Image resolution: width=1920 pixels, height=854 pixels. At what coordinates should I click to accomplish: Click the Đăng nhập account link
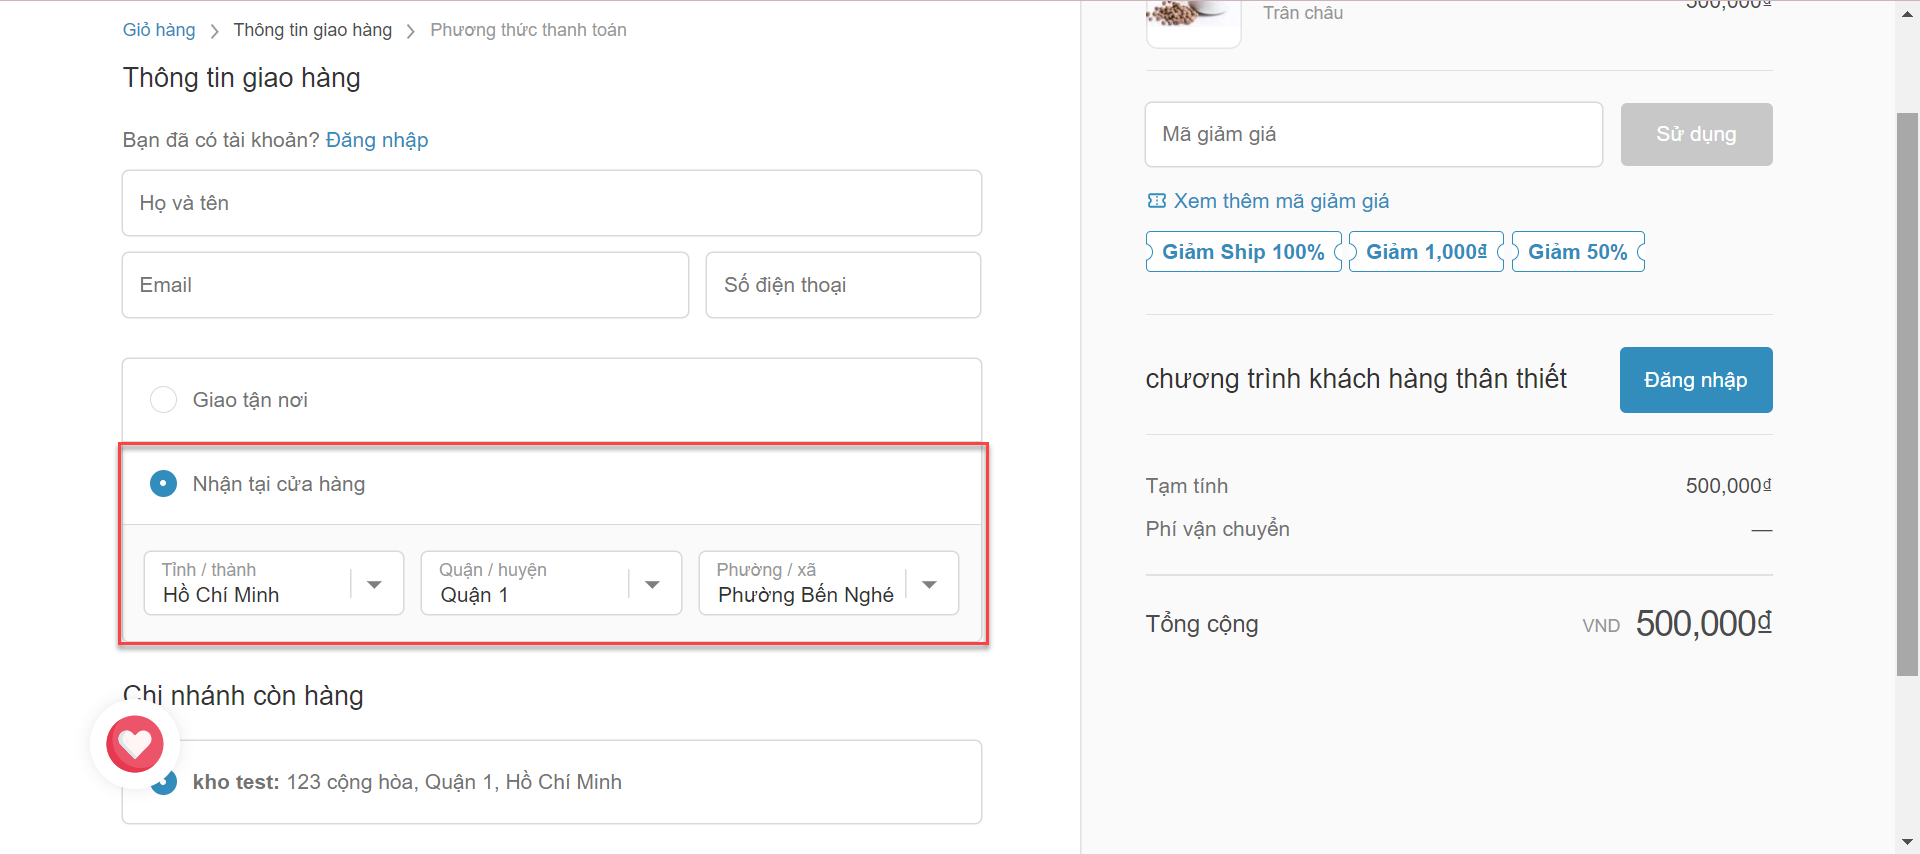pyautogui.click(x=377, y=140)
